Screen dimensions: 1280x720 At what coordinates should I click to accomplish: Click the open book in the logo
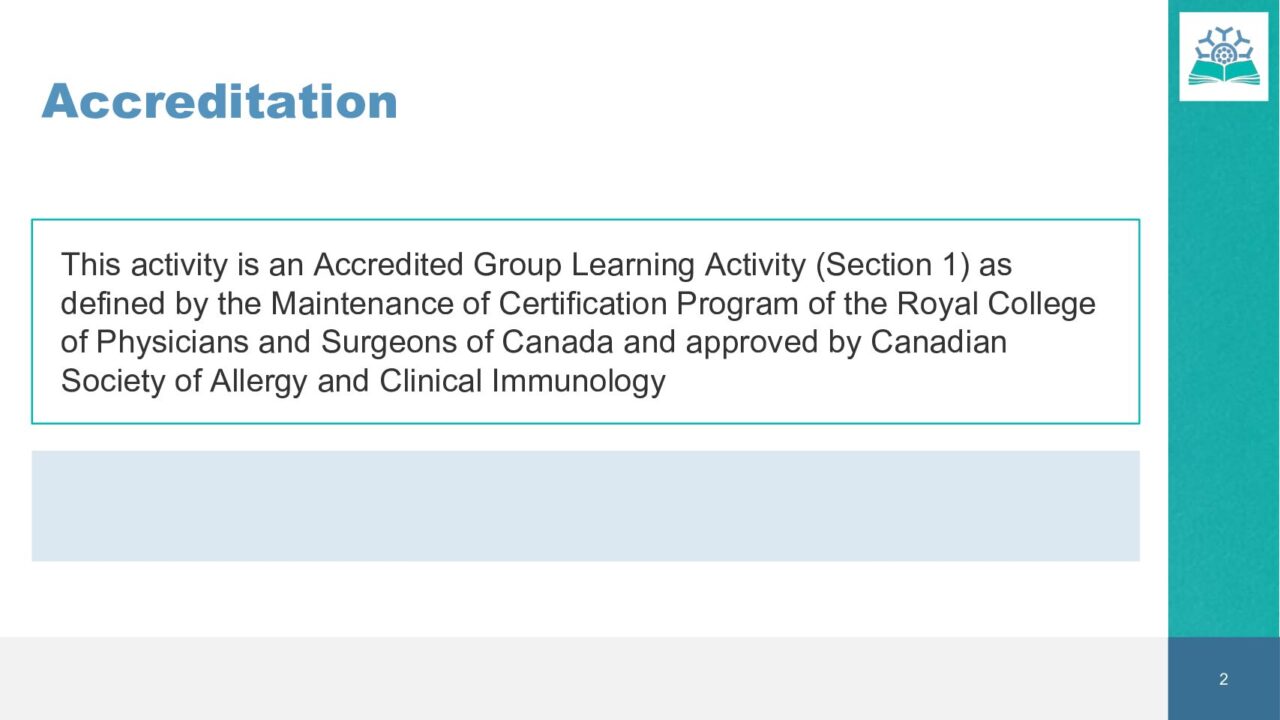(1223, 72)
